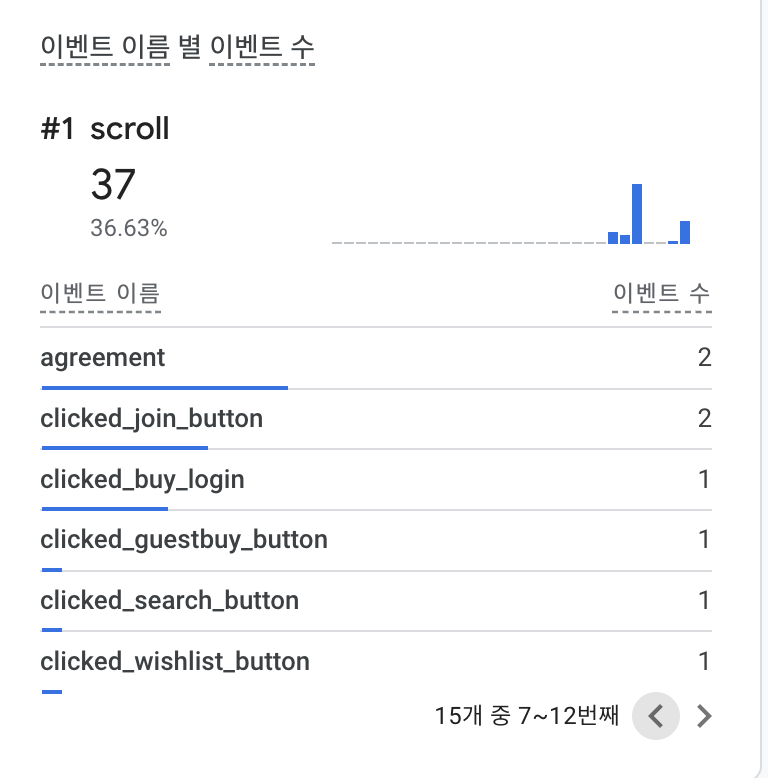This screenshot has width=768, height=778.
Task: Click the clicked_join_button blue progress bar
Action: (124, 448)
